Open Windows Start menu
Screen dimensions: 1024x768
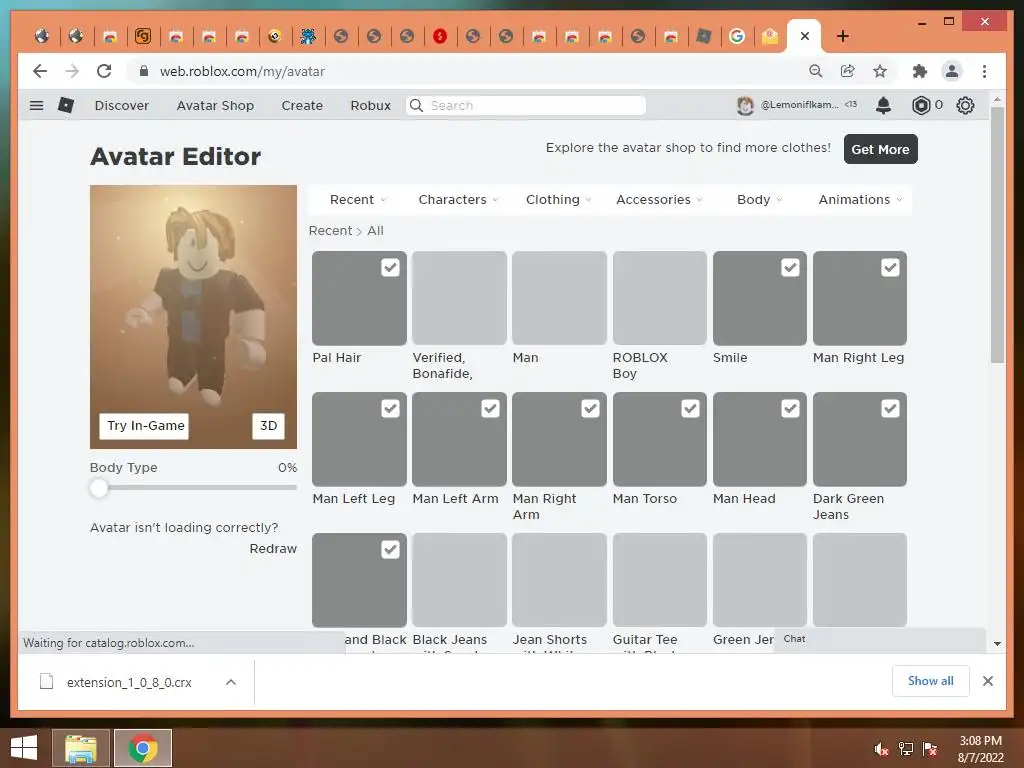coord(24,748)
